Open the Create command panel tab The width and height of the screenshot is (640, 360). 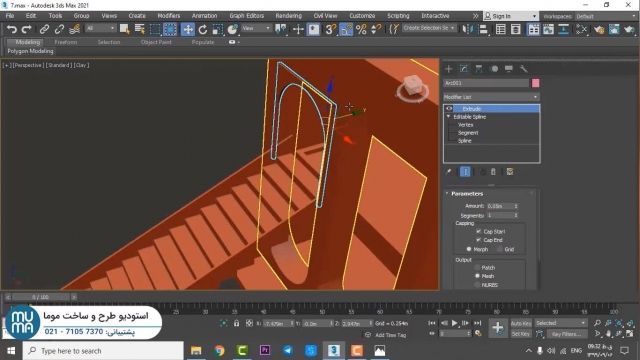pos(449,69)
